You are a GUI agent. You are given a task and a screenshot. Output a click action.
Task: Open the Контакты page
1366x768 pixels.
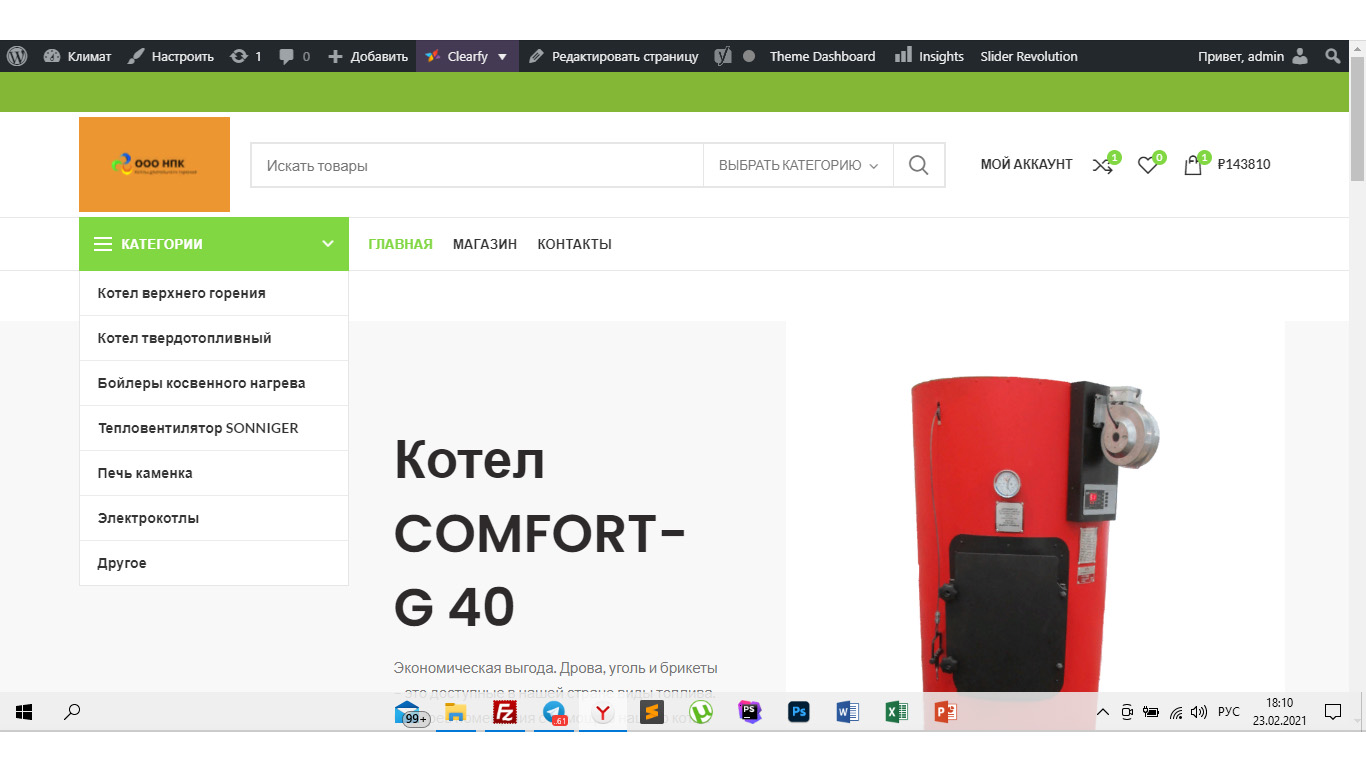coord(574,244)
